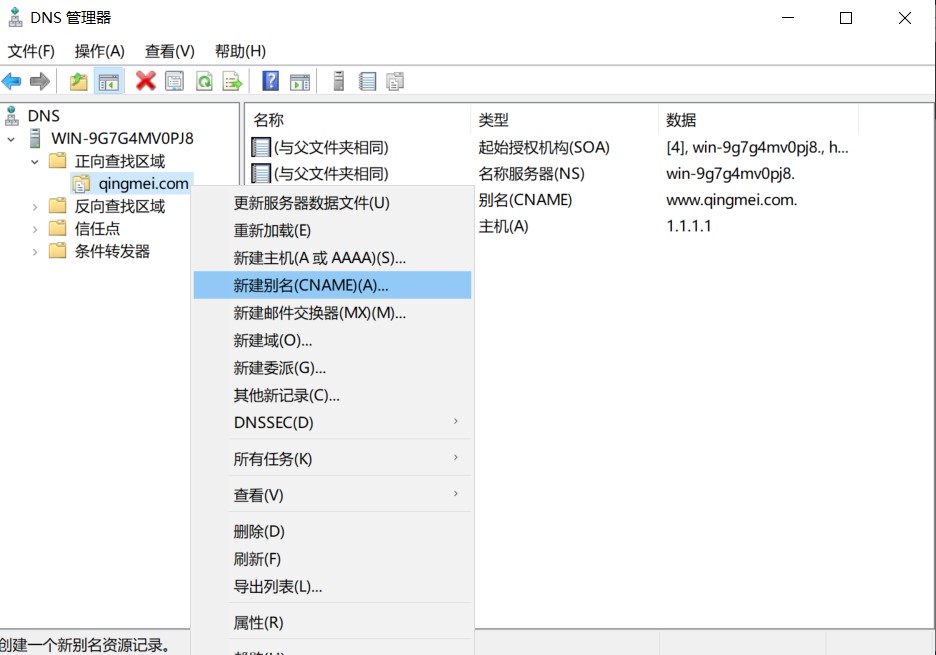Viewport: 936px width, 655px height.
Task: Sort by the 数据 column header
Action: pyautogui.click(x=758, y=119)
